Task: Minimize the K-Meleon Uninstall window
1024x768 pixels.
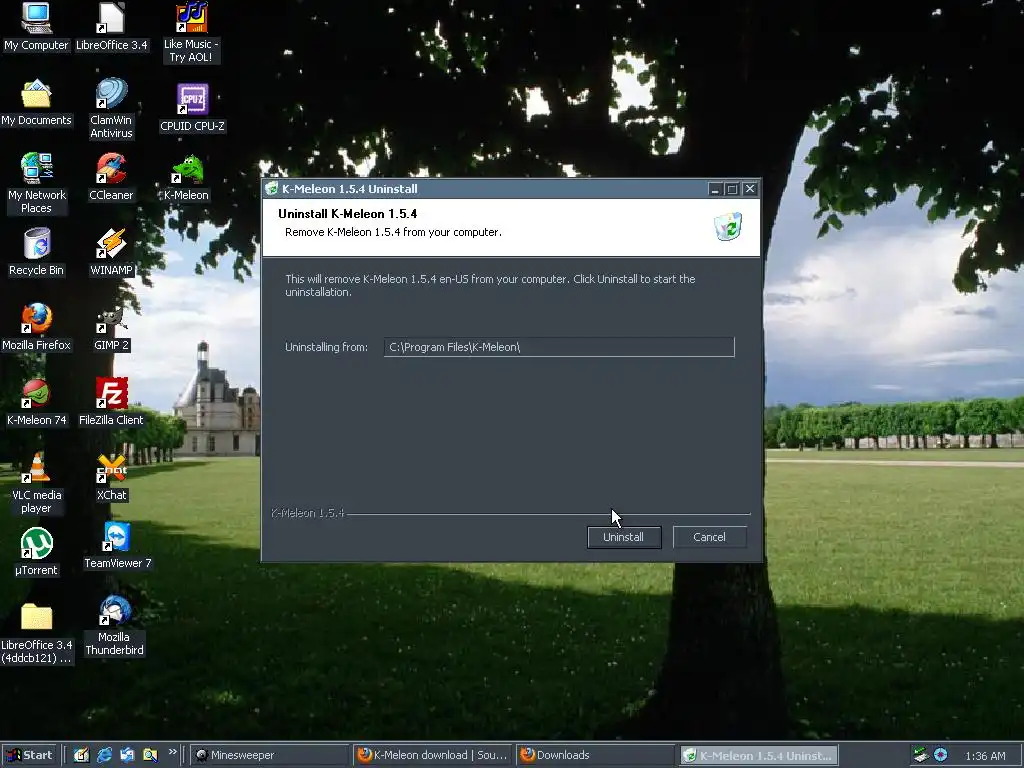Action: (x=715, y=189)
